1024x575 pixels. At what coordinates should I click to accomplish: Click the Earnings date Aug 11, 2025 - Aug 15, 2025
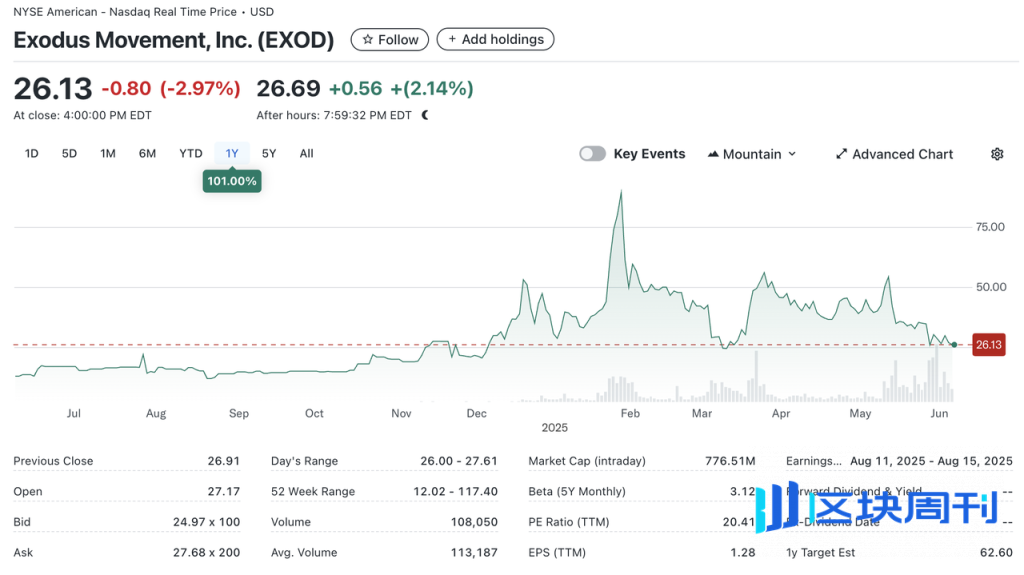click(x=931, y=461)
